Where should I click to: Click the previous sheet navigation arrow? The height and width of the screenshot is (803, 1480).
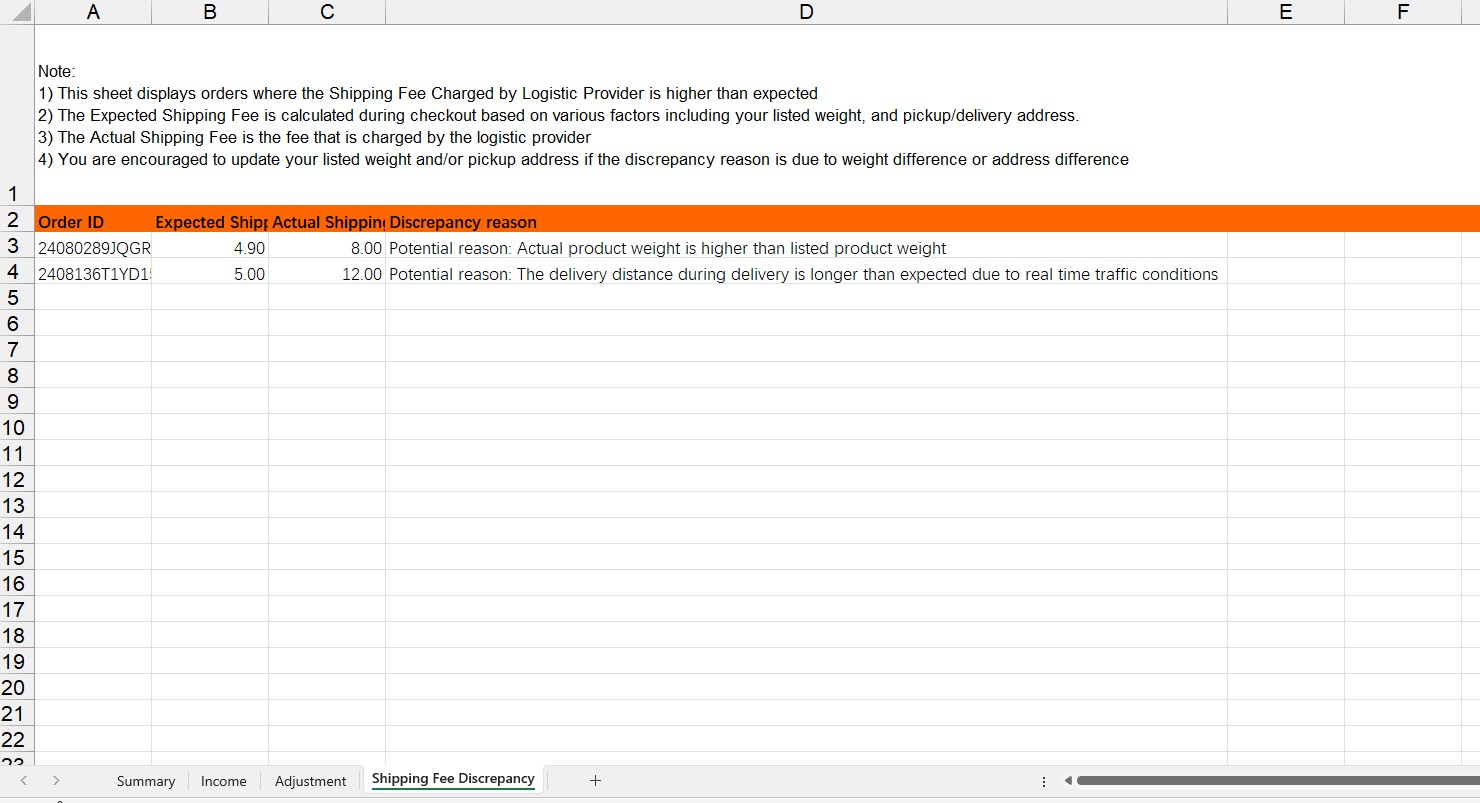[24, 780]
